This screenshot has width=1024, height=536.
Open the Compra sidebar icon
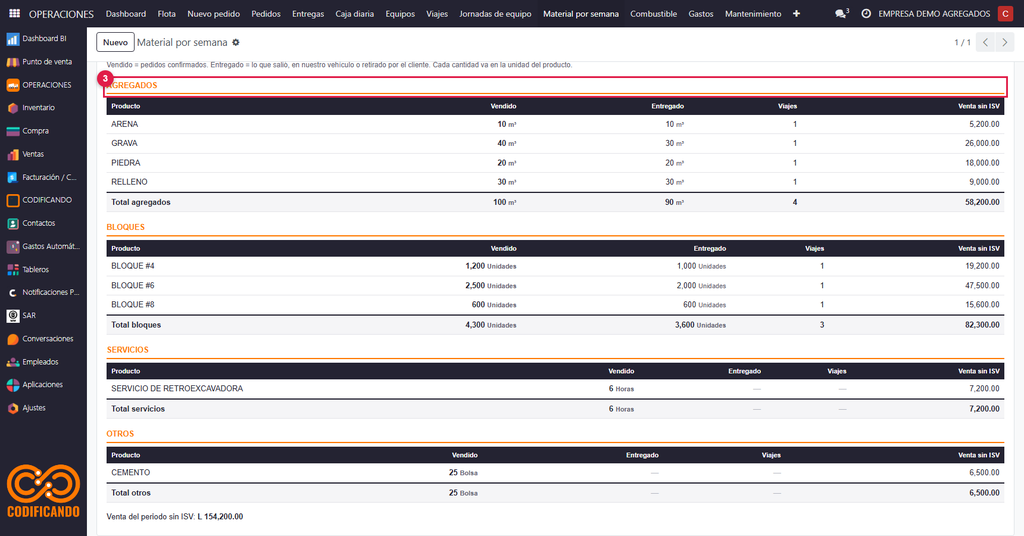point(12,131)
